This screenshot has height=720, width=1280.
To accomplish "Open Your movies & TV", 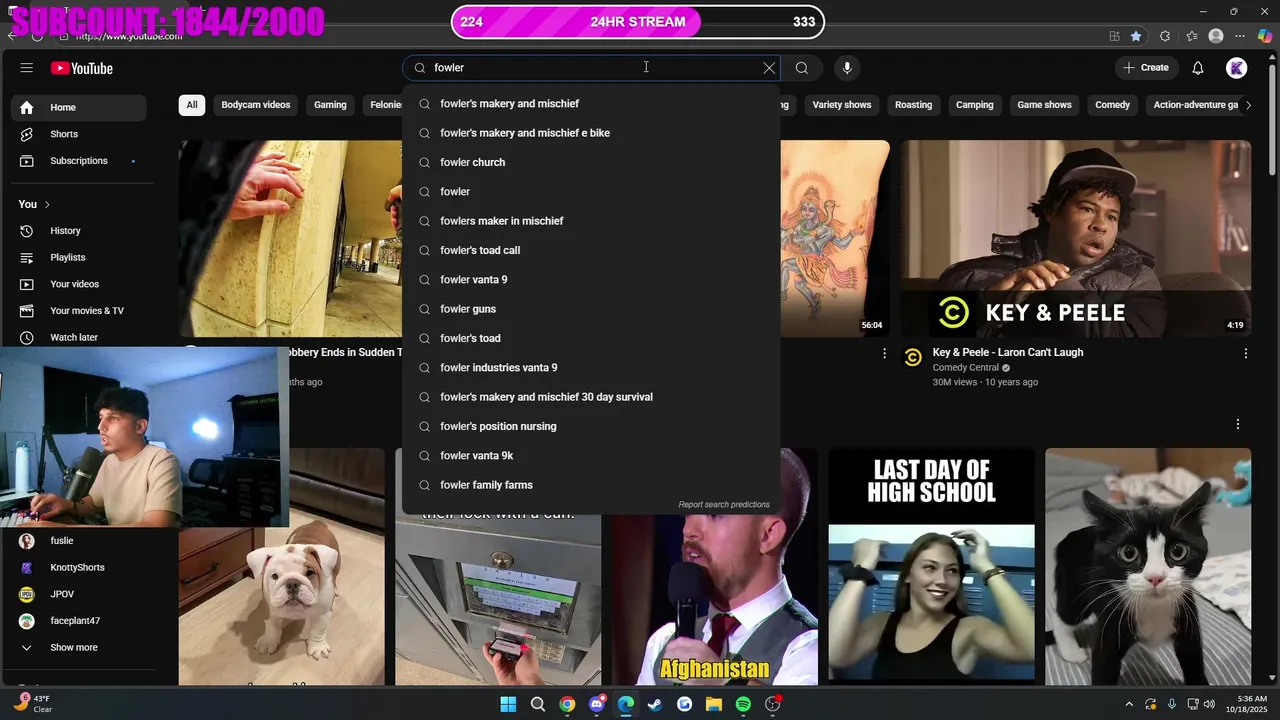I will pyautogui.click(x=79, y=311).
